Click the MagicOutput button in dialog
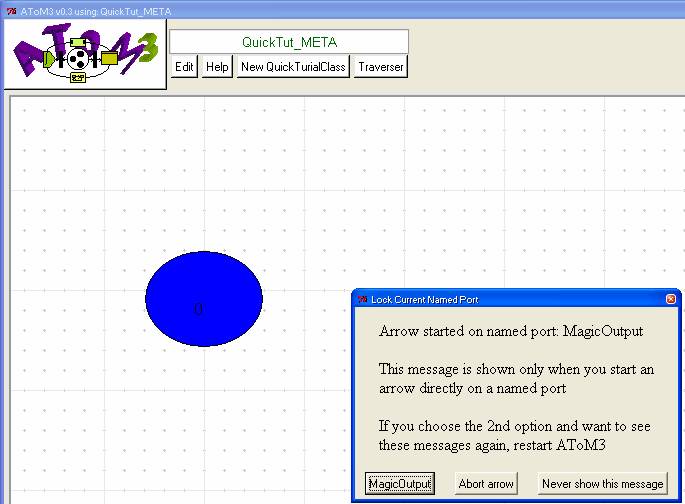This screenshot has width=685, height=504. pyautogui.click(x=400, y=483)
